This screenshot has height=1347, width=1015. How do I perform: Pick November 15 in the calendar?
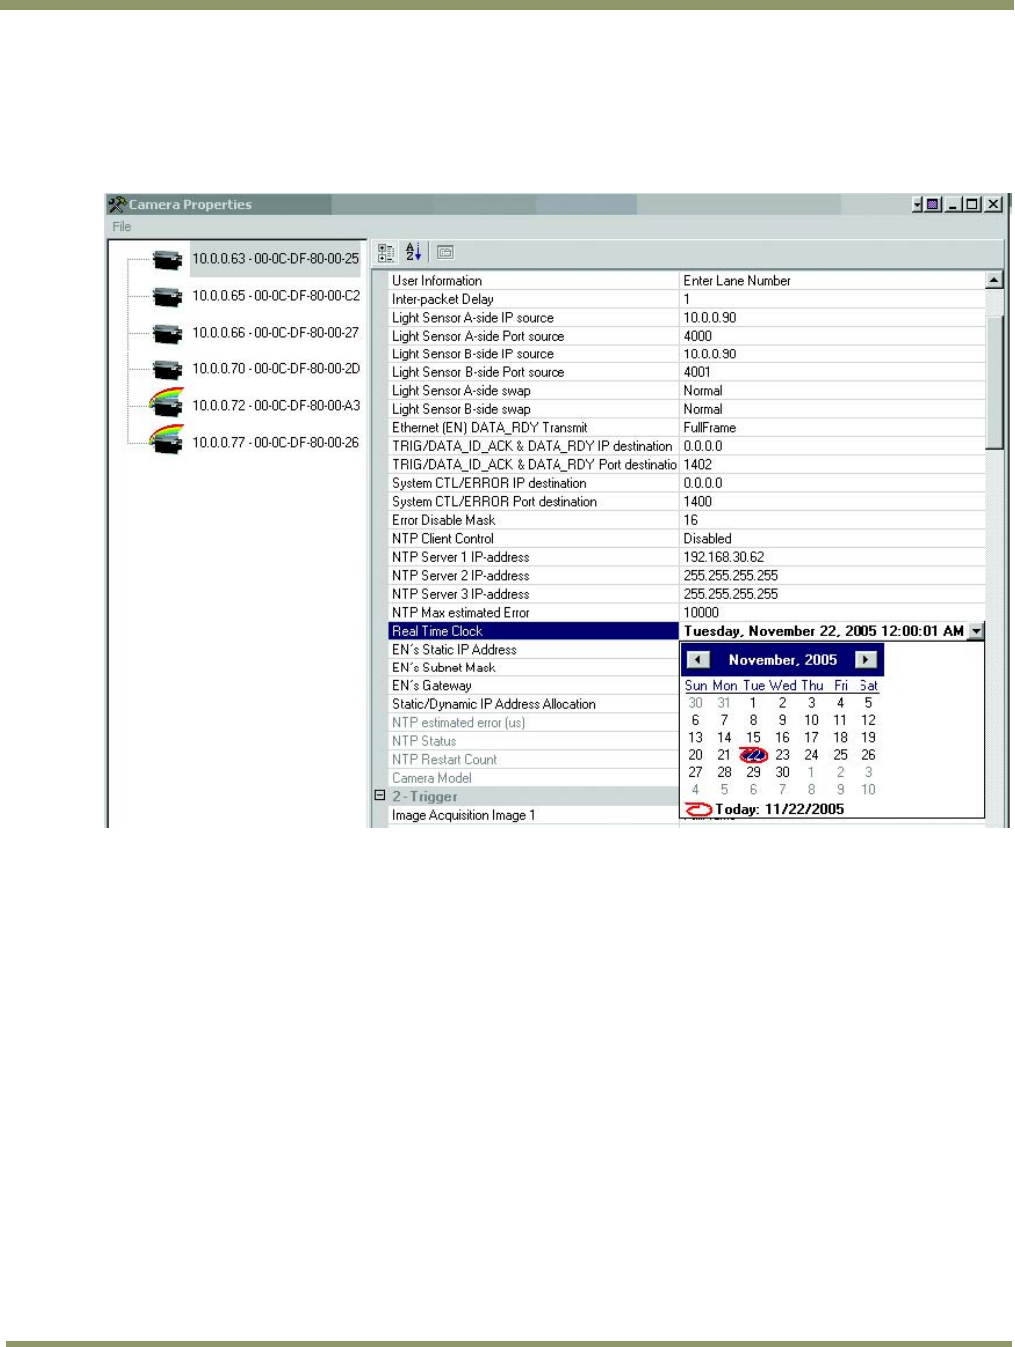(753, 737)
